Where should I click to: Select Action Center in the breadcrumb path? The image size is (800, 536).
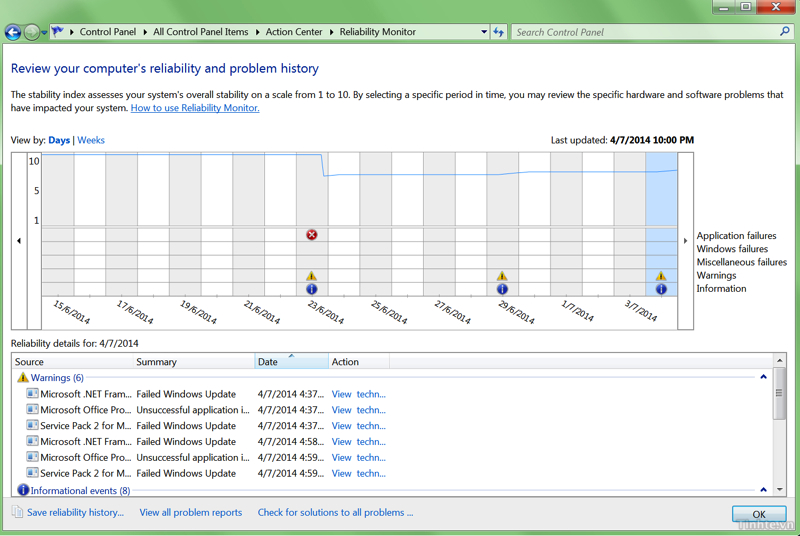[x=294, y=32]
